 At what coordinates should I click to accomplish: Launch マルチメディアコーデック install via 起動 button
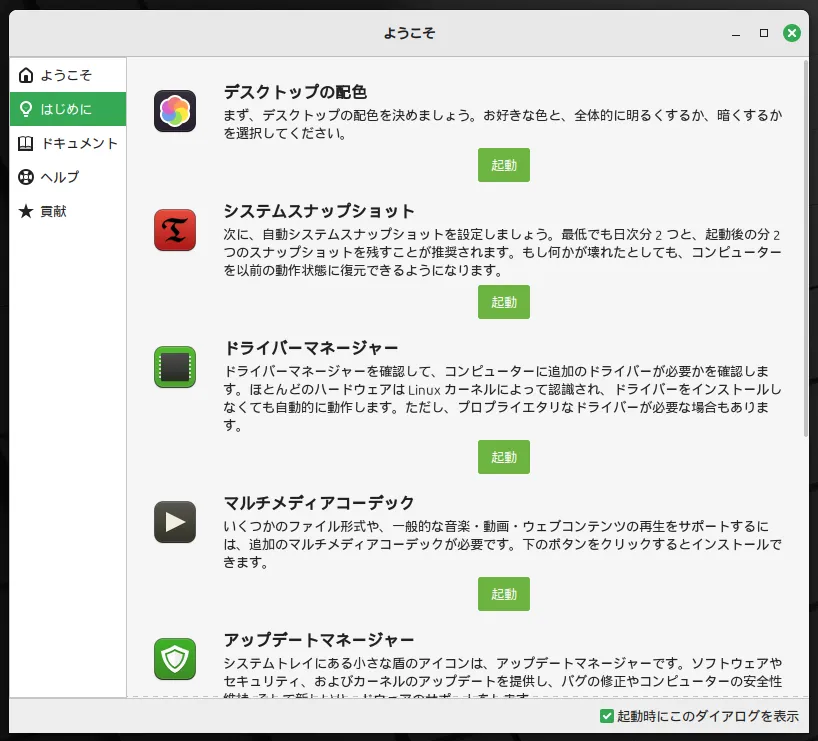503,594
